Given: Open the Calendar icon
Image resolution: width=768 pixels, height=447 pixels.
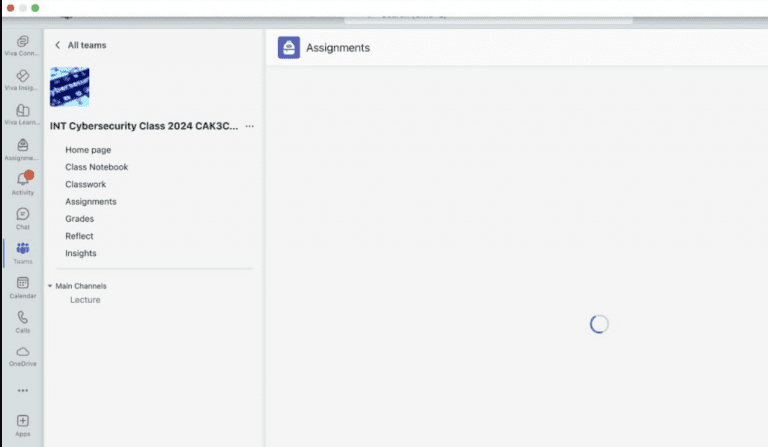Looking at the screenshot, I should tap(22, 285).
